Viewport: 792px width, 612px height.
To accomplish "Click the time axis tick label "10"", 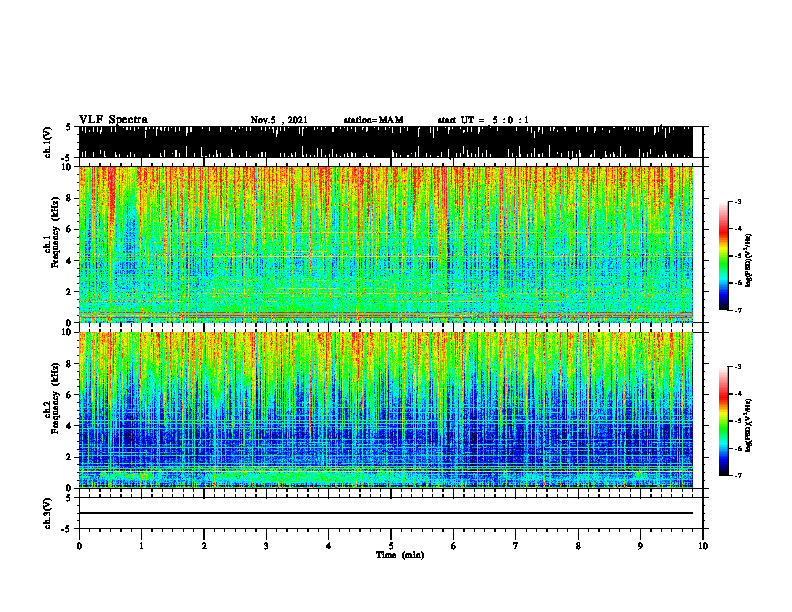I will click(703, 546).
